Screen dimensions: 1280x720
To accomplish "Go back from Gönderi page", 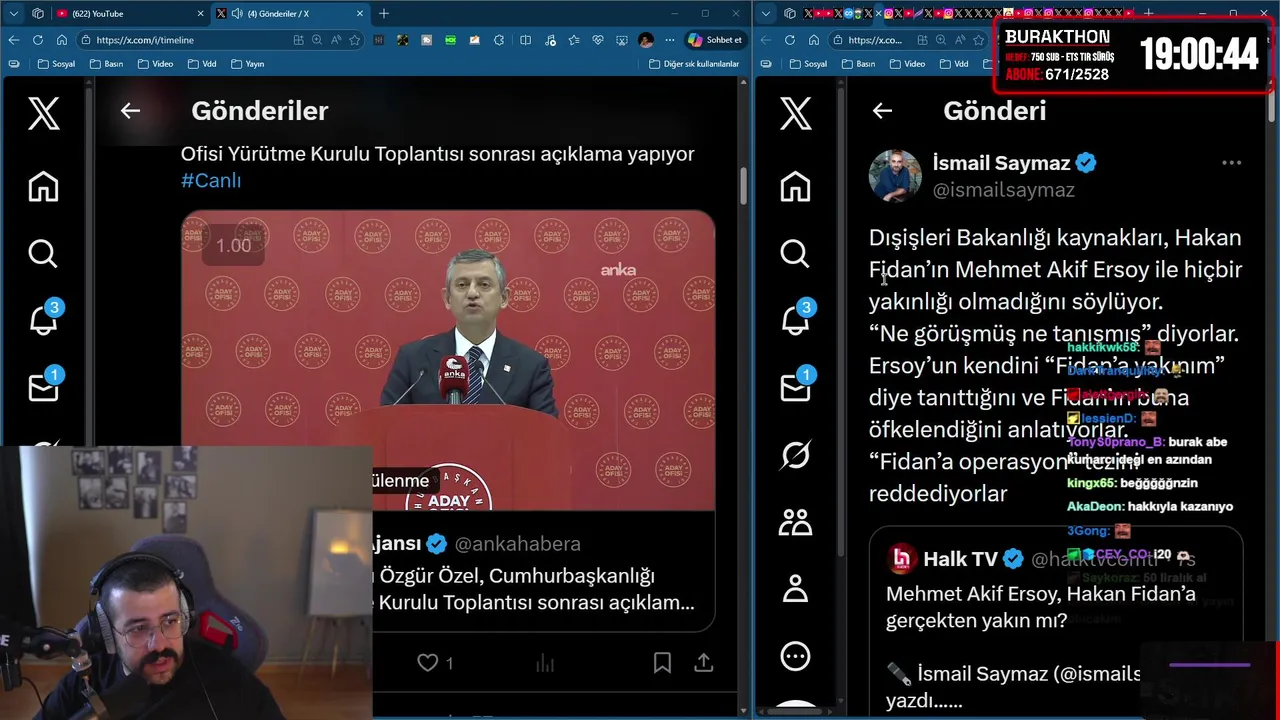I will (x=882, y=111).
